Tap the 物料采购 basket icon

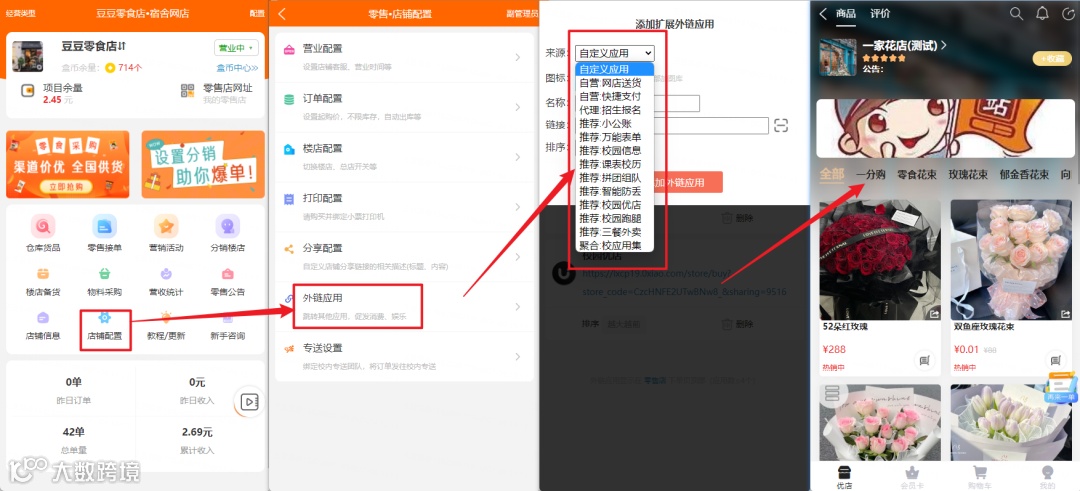[105, 274]
